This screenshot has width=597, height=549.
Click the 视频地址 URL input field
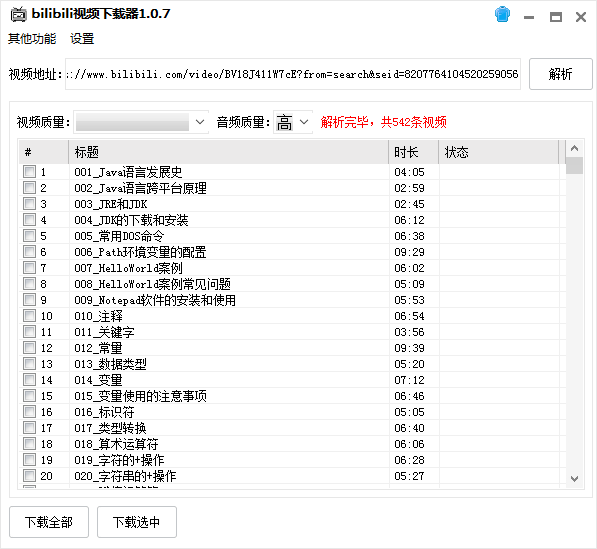(x=292, y=74)
